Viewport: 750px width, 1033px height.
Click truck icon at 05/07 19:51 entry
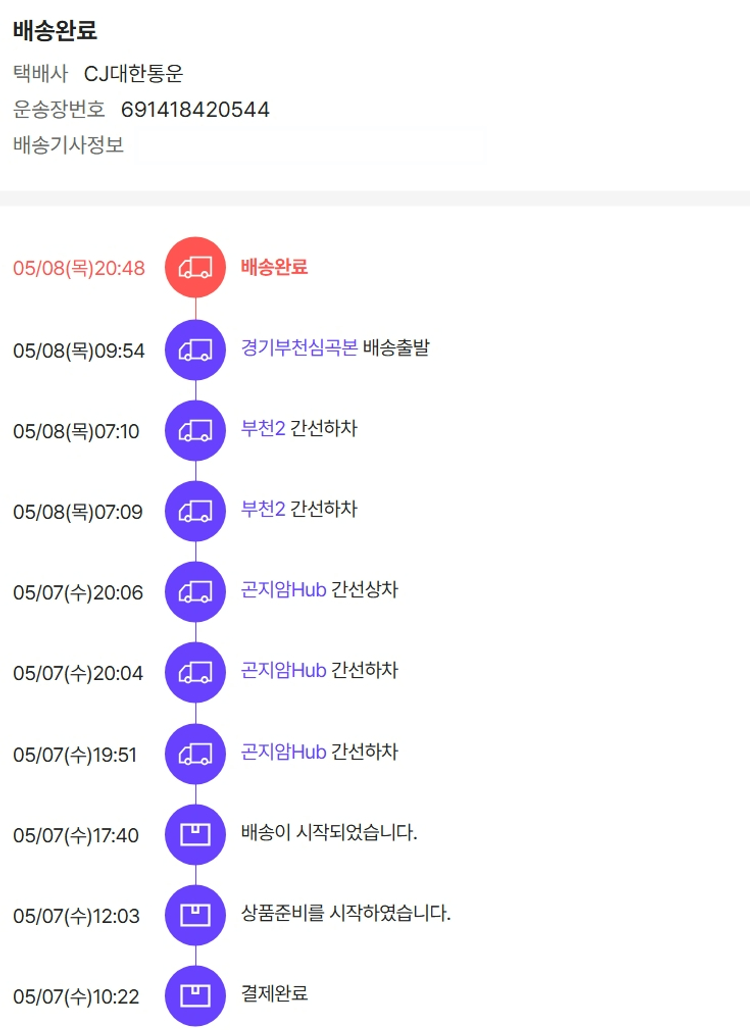(195, 754)
